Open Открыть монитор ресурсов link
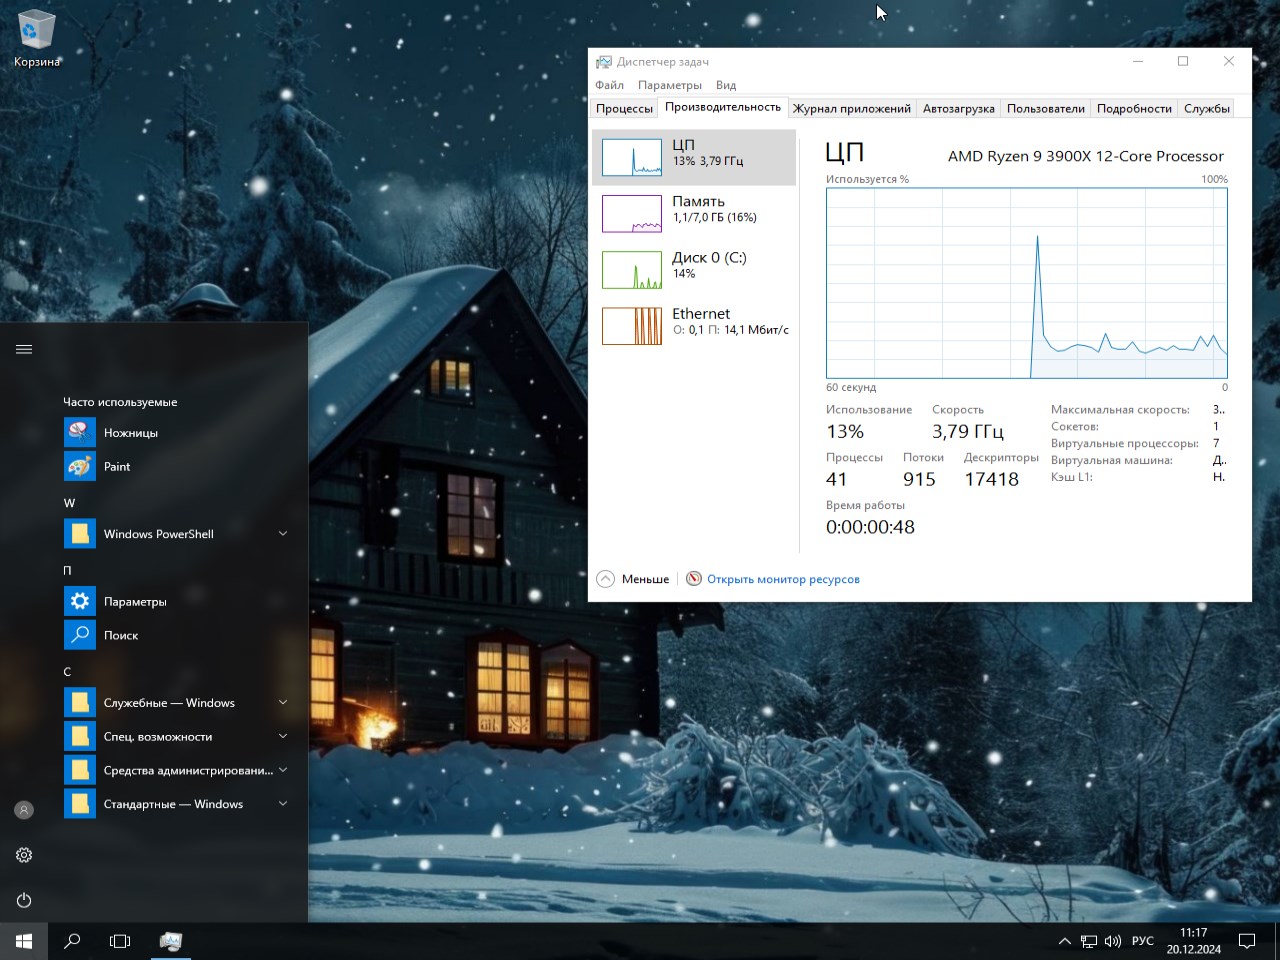 (x=783, y=578)
